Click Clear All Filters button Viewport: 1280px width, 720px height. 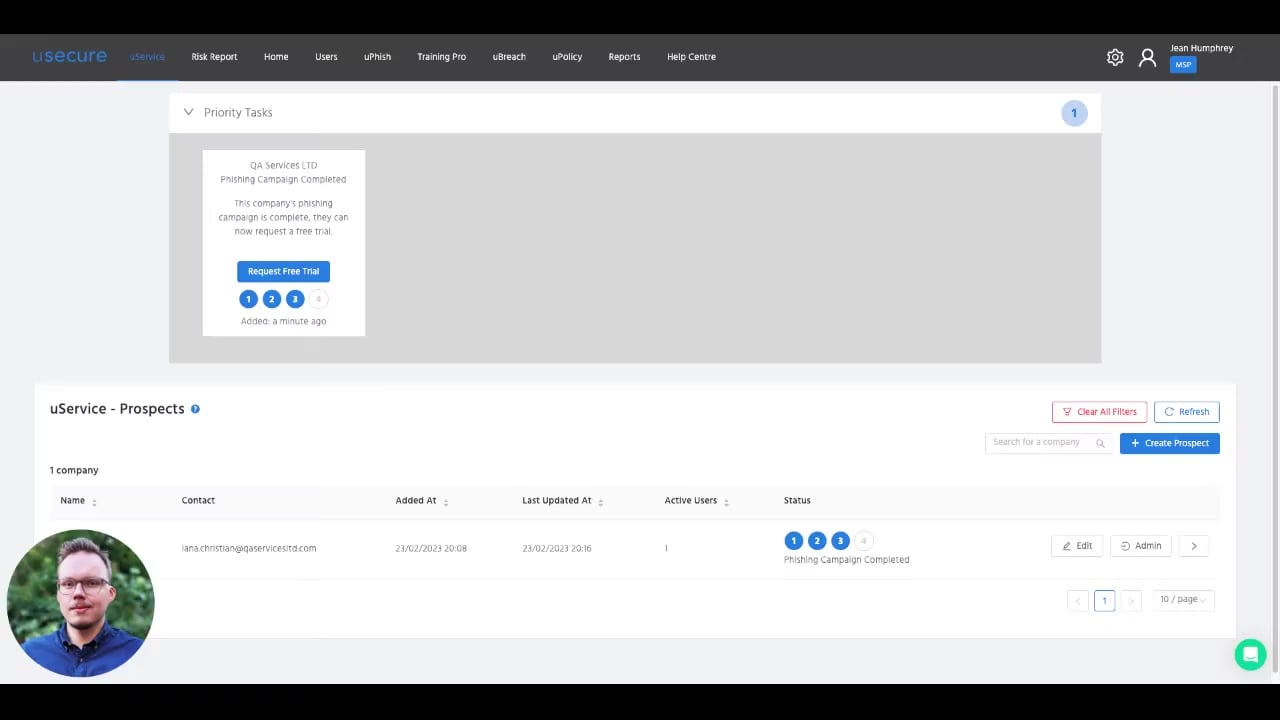click(1099, 412)
